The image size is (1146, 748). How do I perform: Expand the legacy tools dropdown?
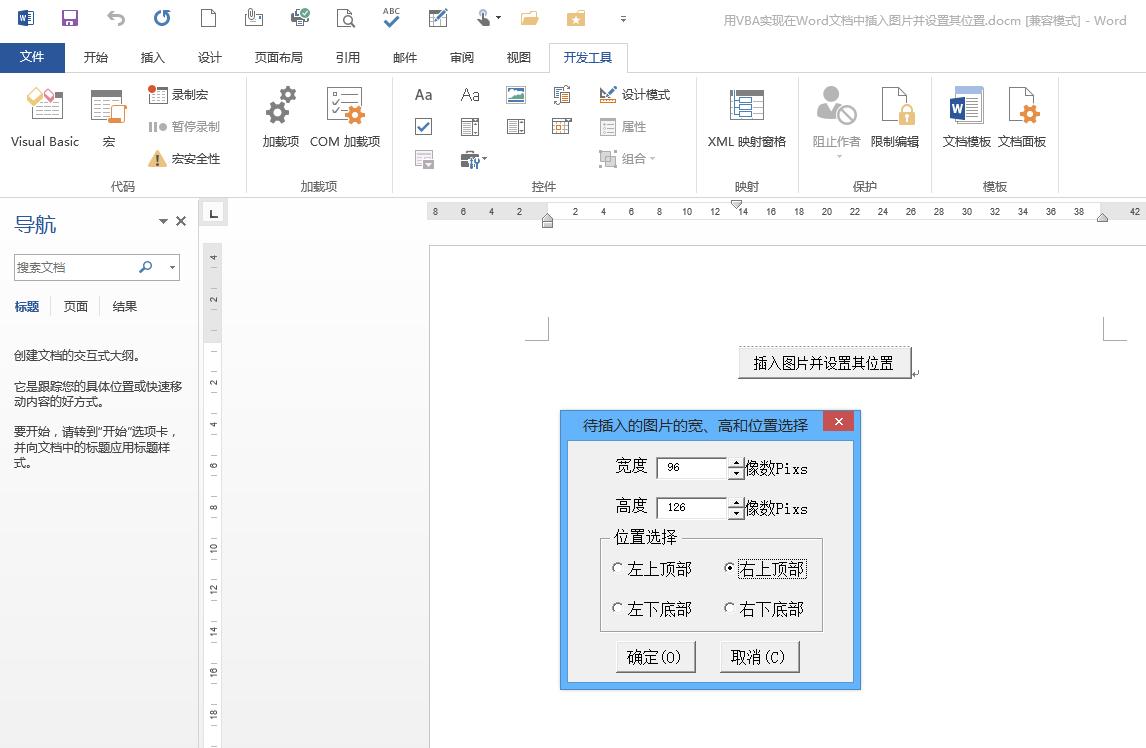point(484,160)
